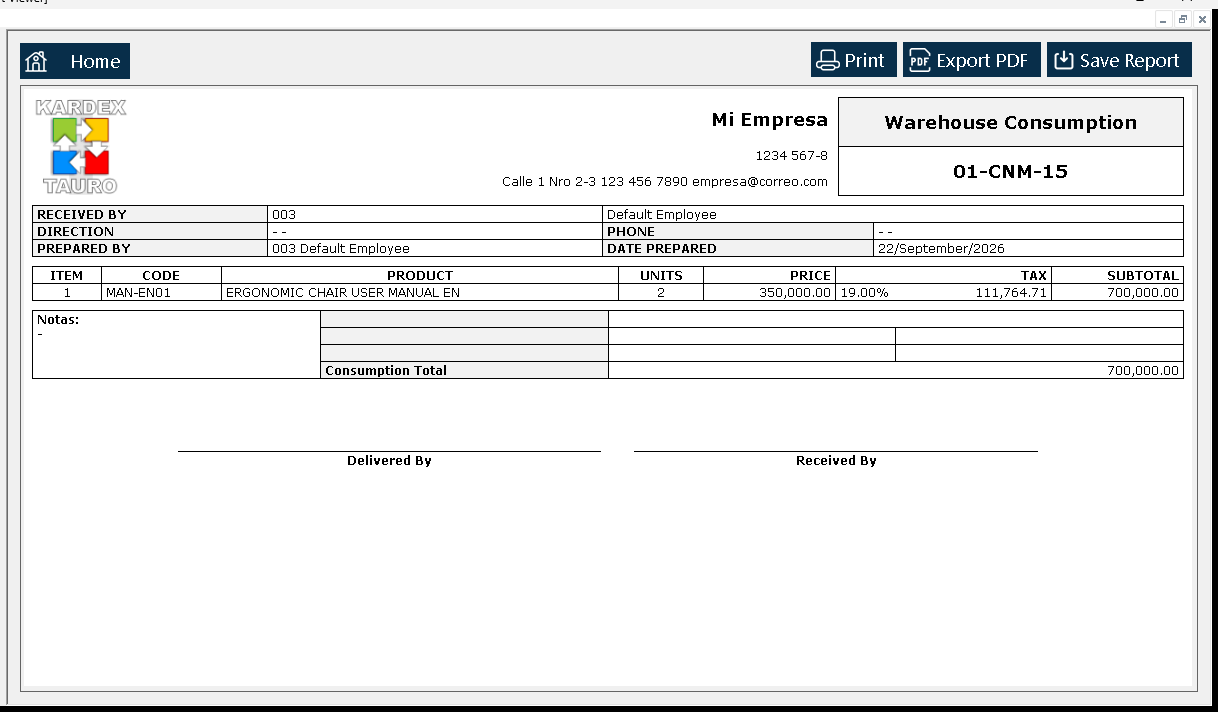Click company ID 1234 567-8
Viewport: 1218px width, 712px height.
point(792,156)
